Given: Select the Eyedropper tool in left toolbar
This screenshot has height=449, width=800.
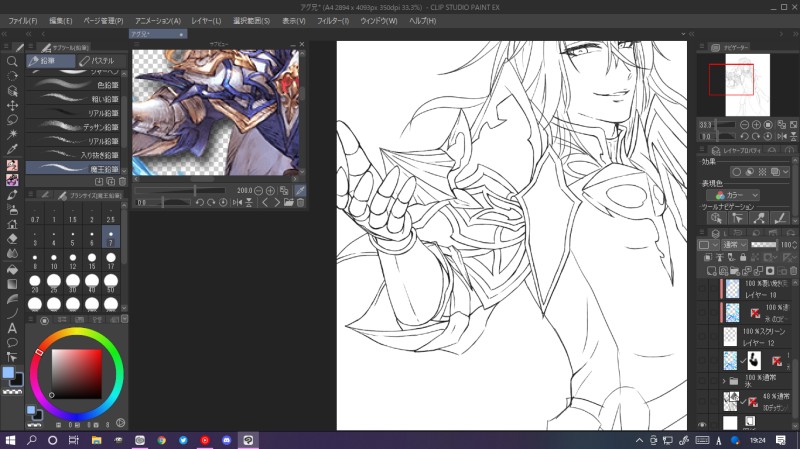Looking at the screenshot, I should (x=12, y=149).
